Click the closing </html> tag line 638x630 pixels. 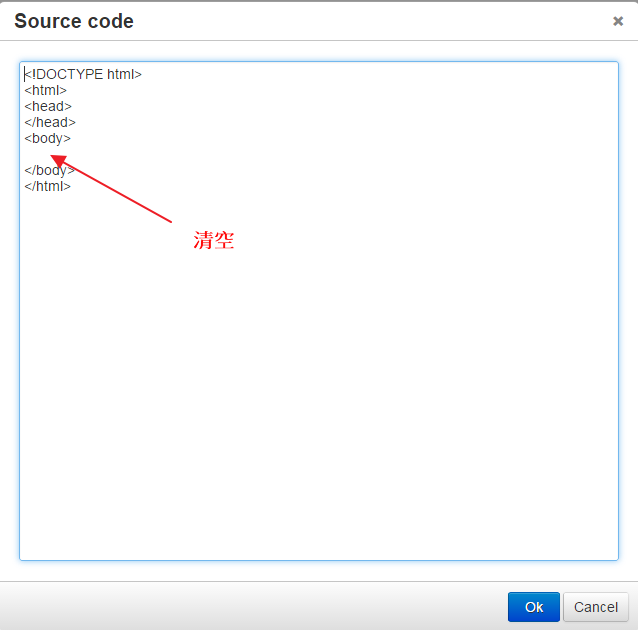[x=47, y=186]
